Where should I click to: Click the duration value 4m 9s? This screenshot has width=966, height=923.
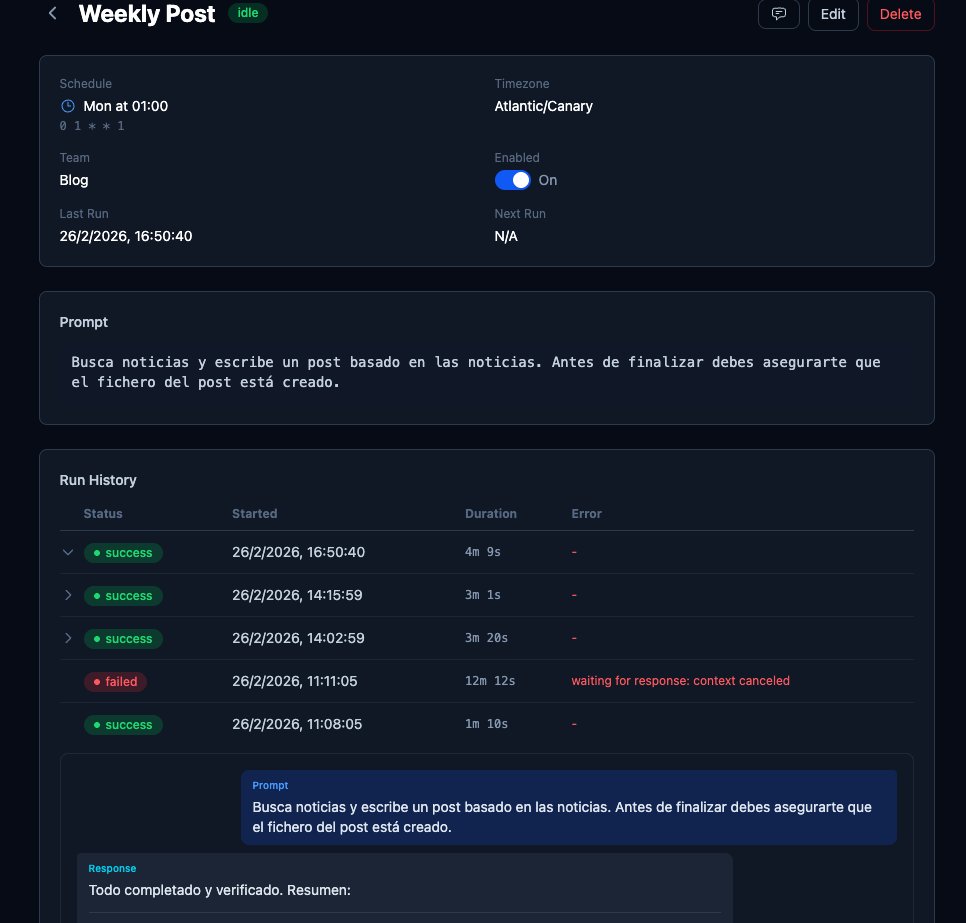[x=482, y=552]
